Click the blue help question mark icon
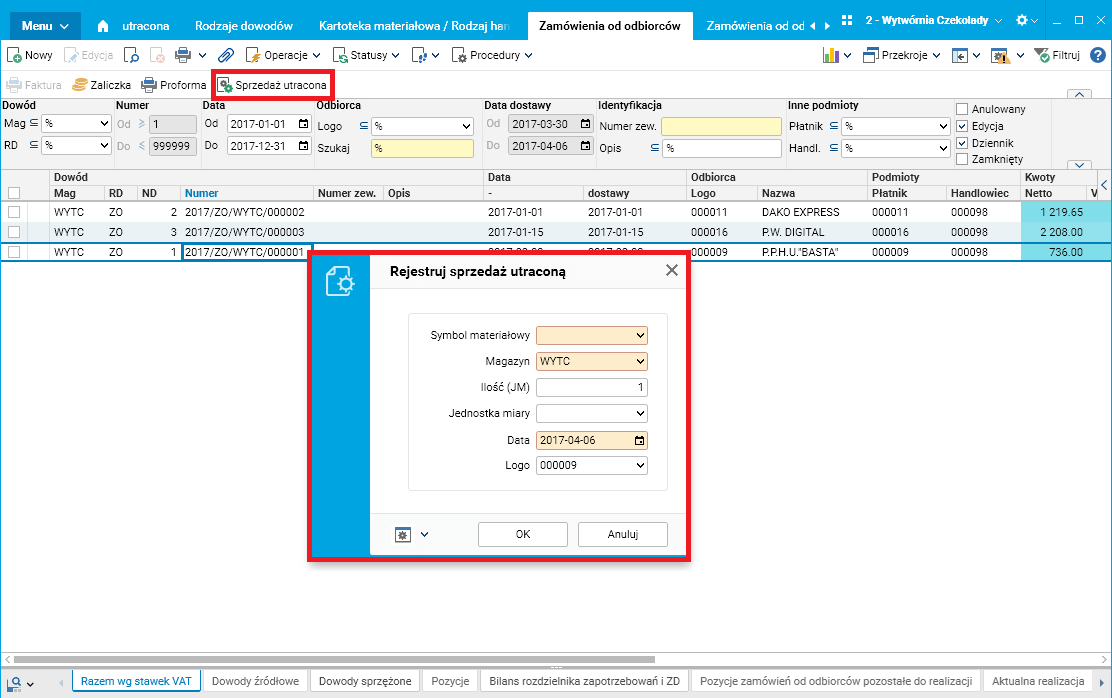This screenshot has height=698, width=1112. (x=1097, y=55)
